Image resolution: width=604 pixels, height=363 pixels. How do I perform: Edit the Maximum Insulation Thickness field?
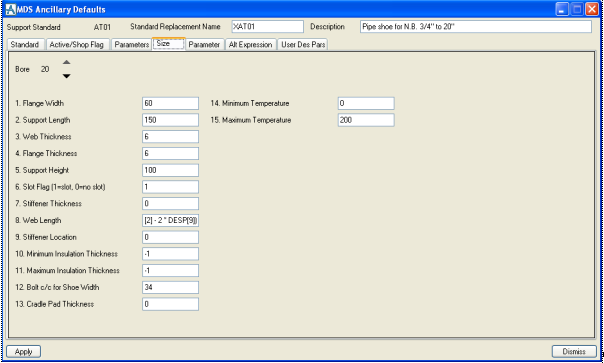click(170, 271)
